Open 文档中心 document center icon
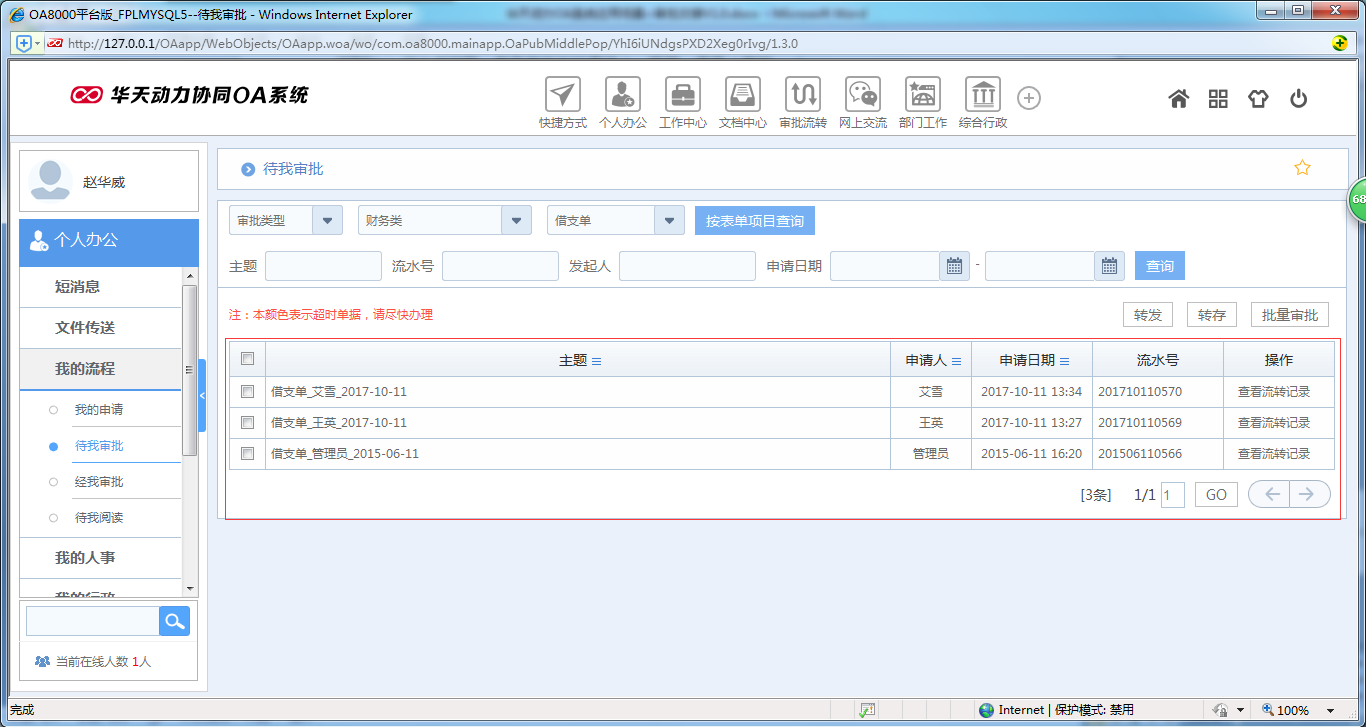Viewport: 1366px width, 727px height. coord(743,95)
